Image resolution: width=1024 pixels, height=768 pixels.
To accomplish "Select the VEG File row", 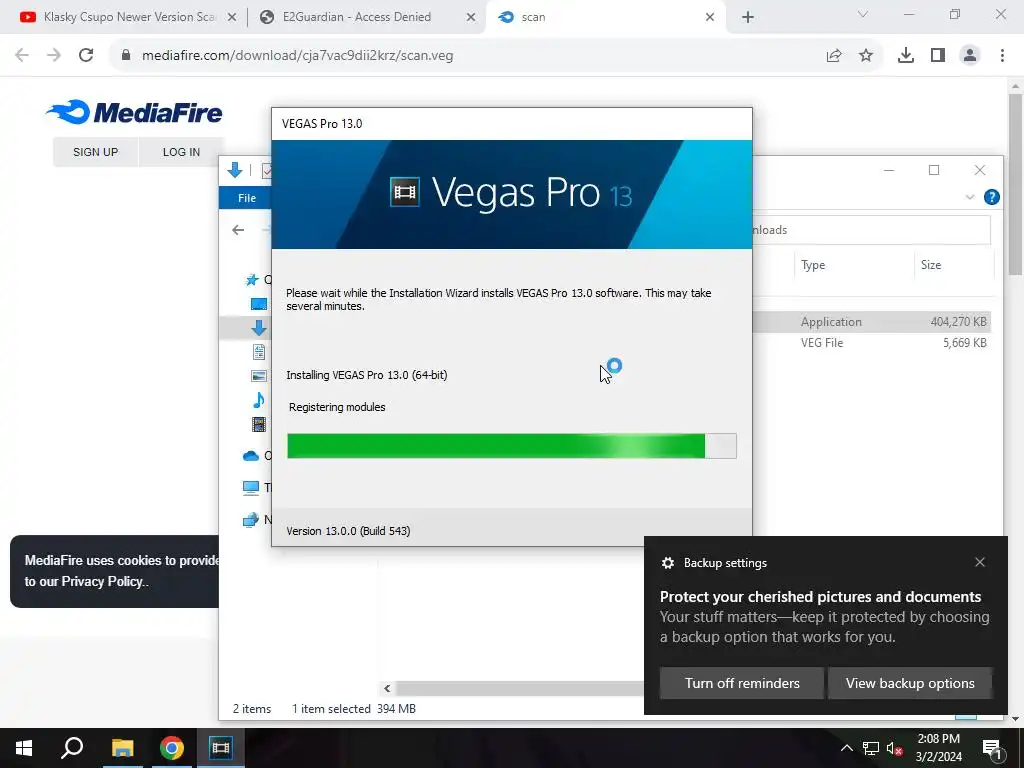I will click(x=871, y=343).
